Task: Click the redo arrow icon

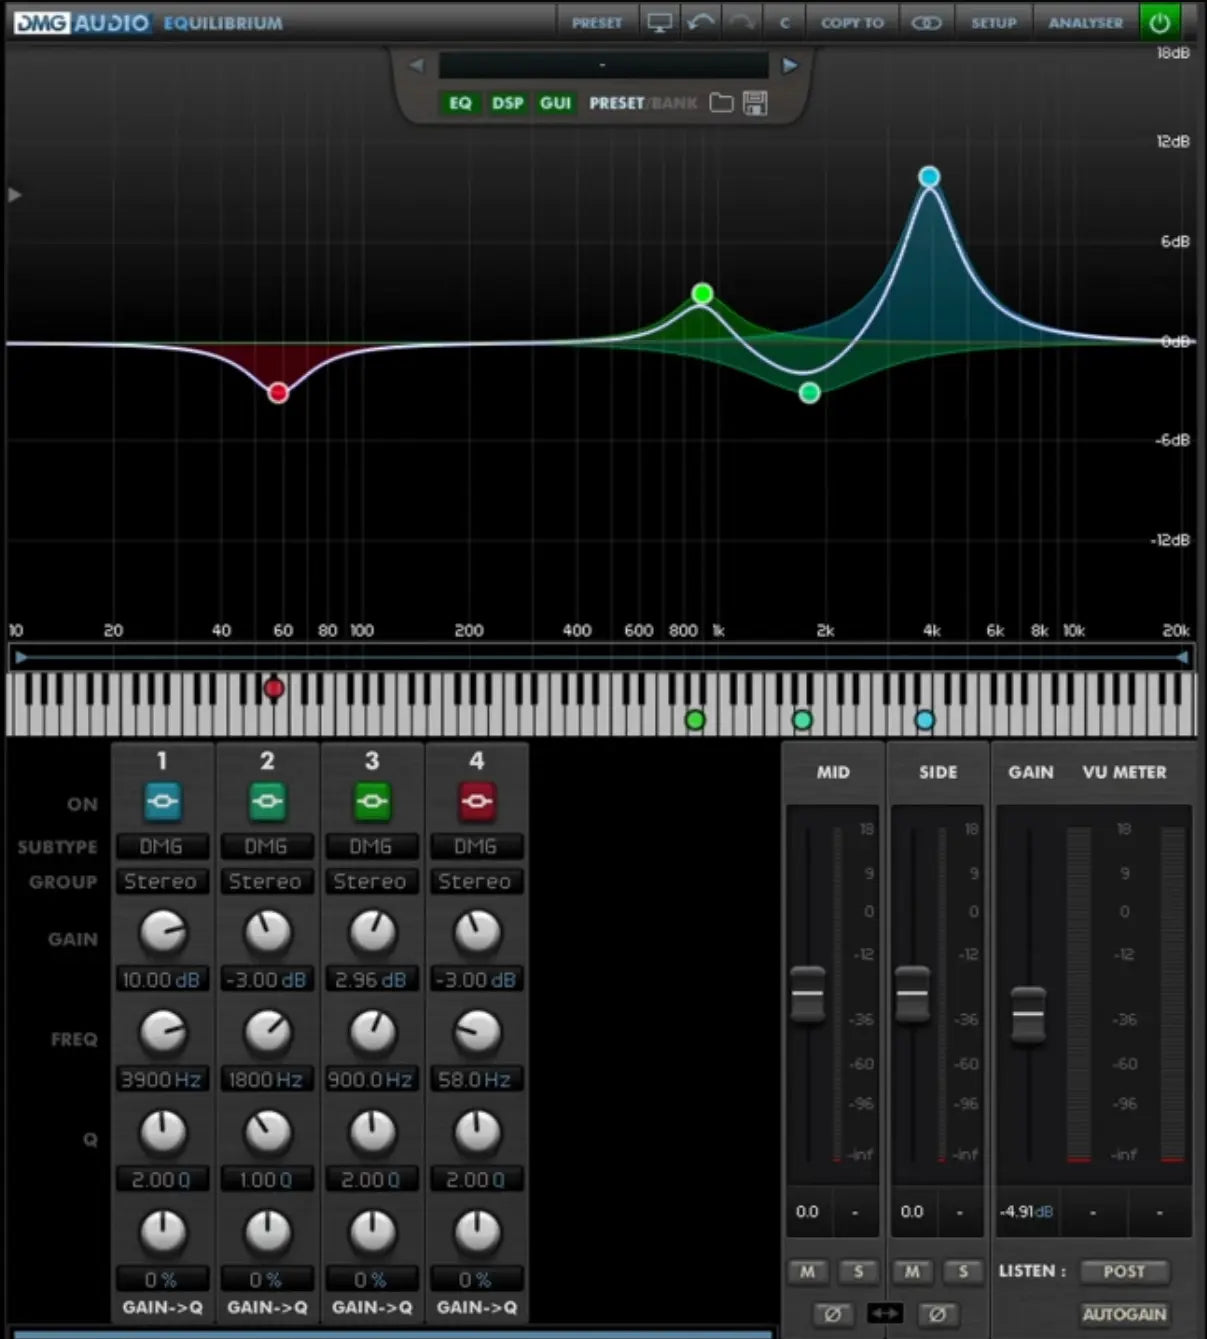Action: pos(741,22)
